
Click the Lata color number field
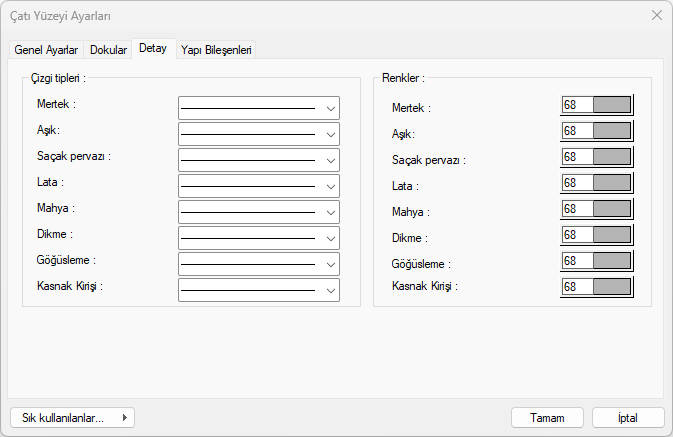click(576, 183)
